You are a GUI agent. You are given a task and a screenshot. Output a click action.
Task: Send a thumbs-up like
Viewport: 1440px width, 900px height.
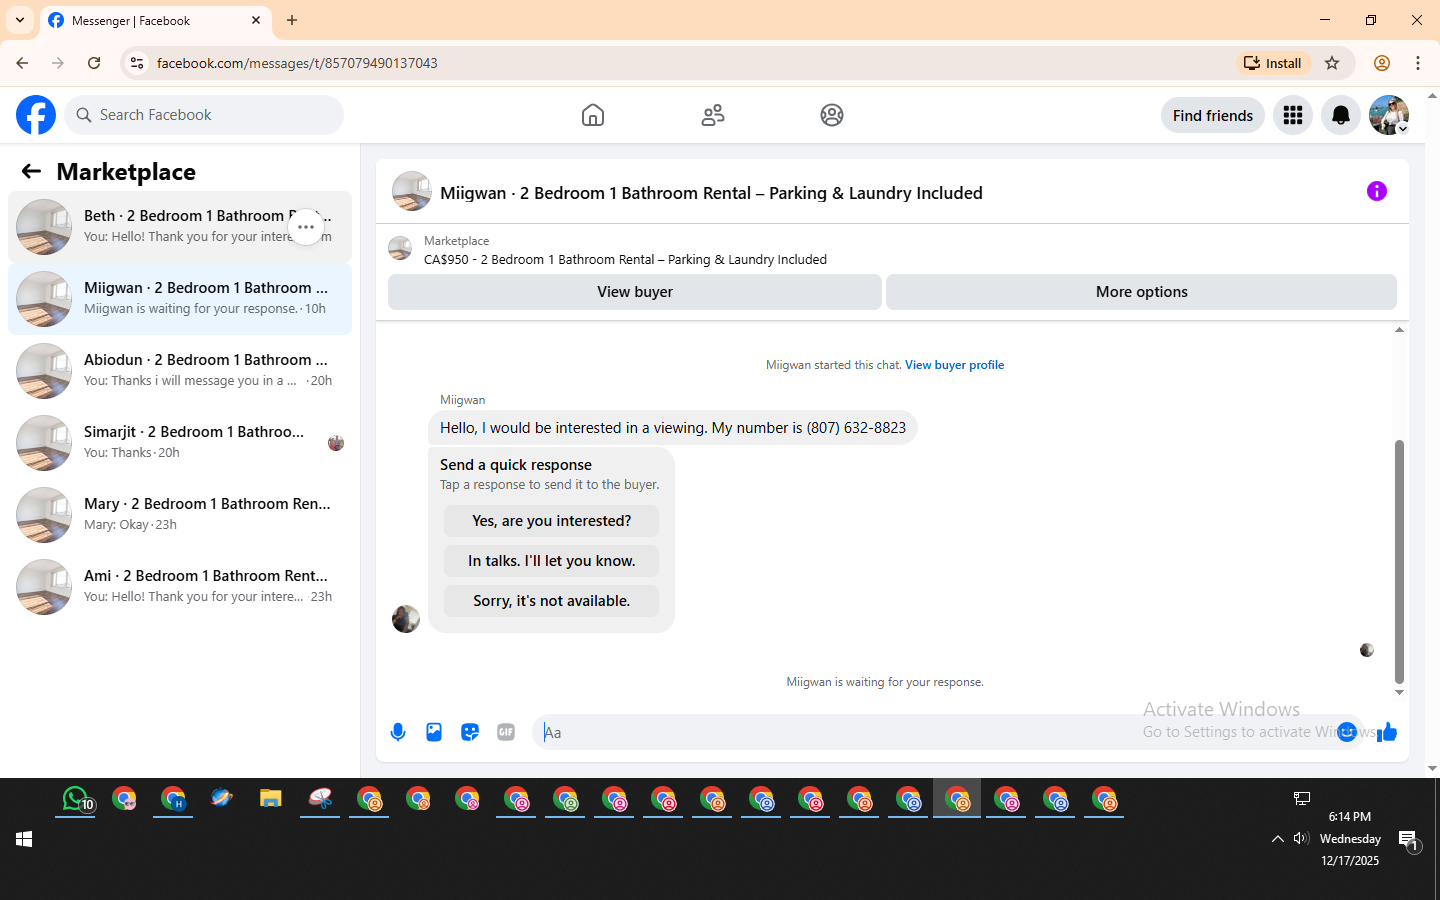1387,732
